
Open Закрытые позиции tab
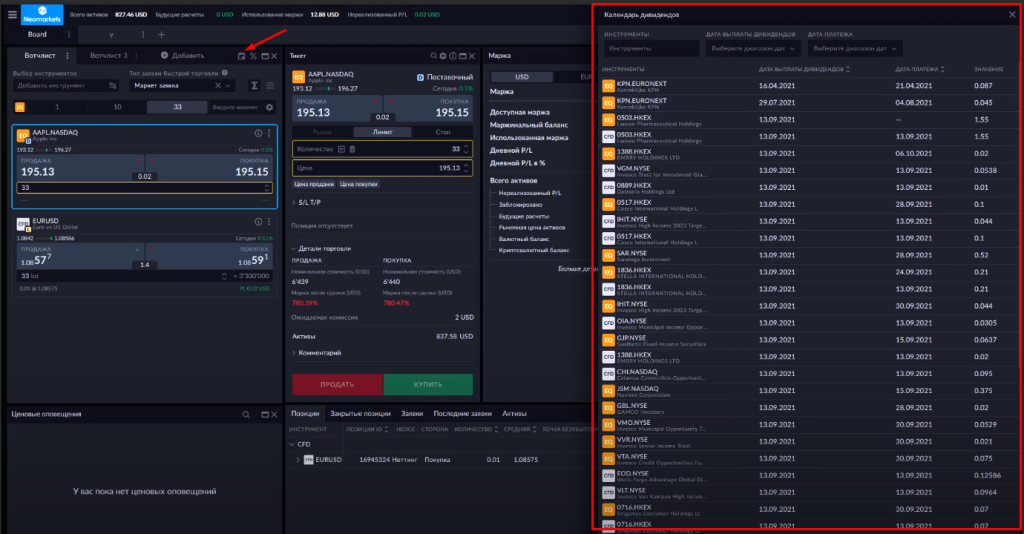tap(360, 414)
